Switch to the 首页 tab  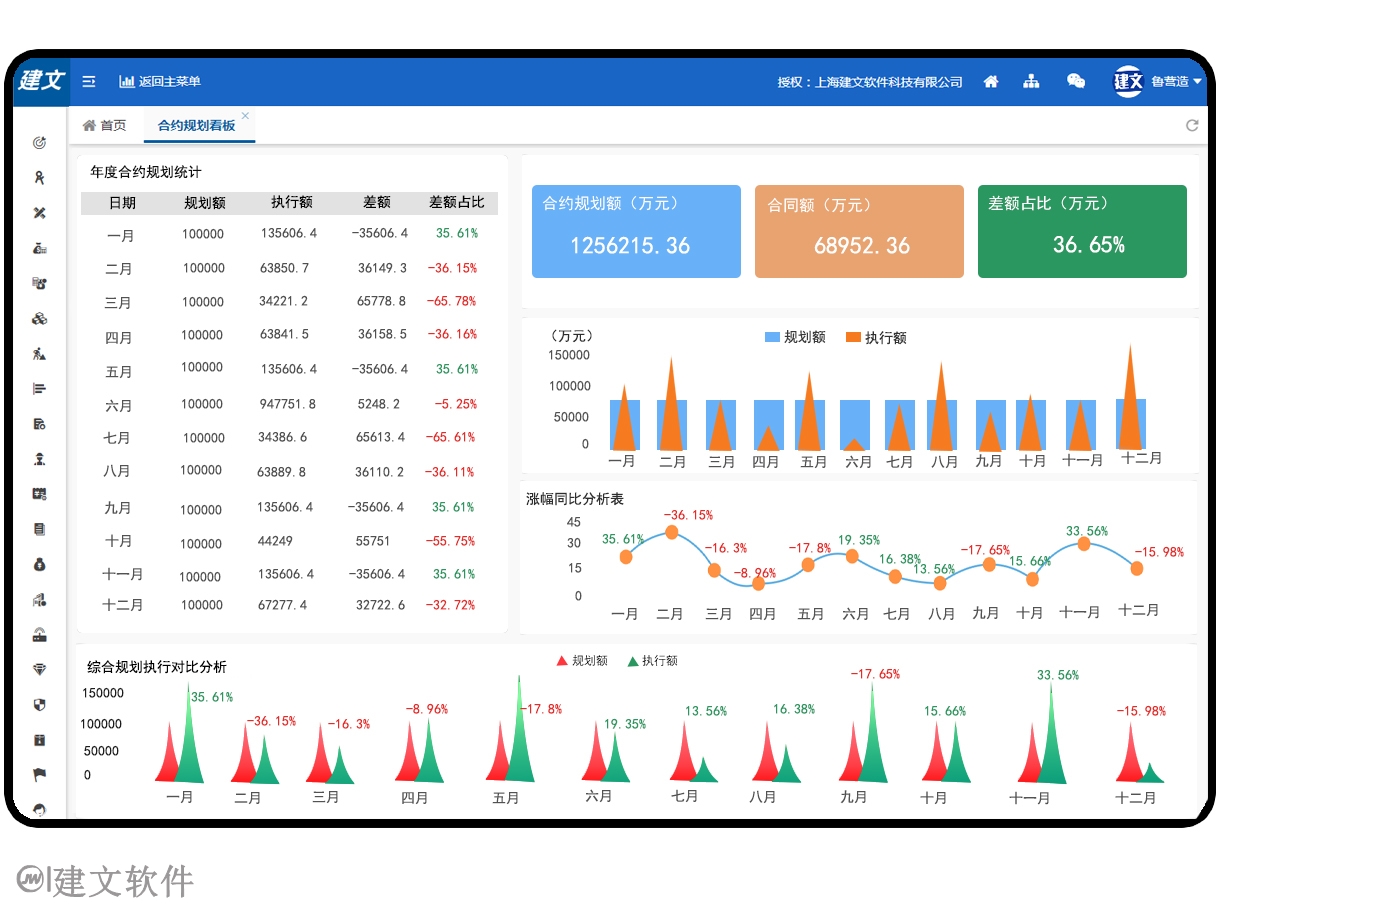pyautogui.click(x=104, y=126)
